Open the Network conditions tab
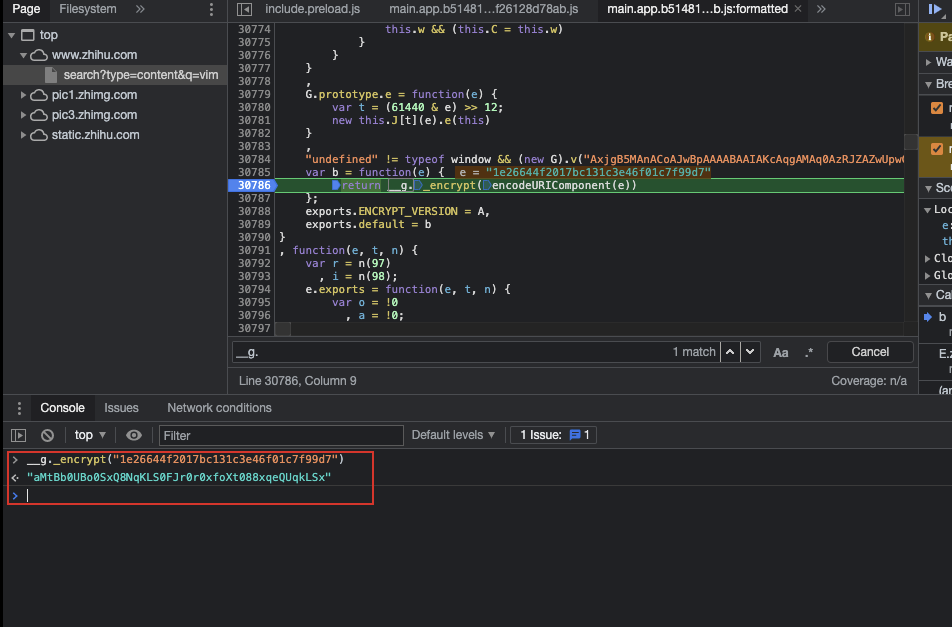Viewport: 952px width, 627px height. 219,408
